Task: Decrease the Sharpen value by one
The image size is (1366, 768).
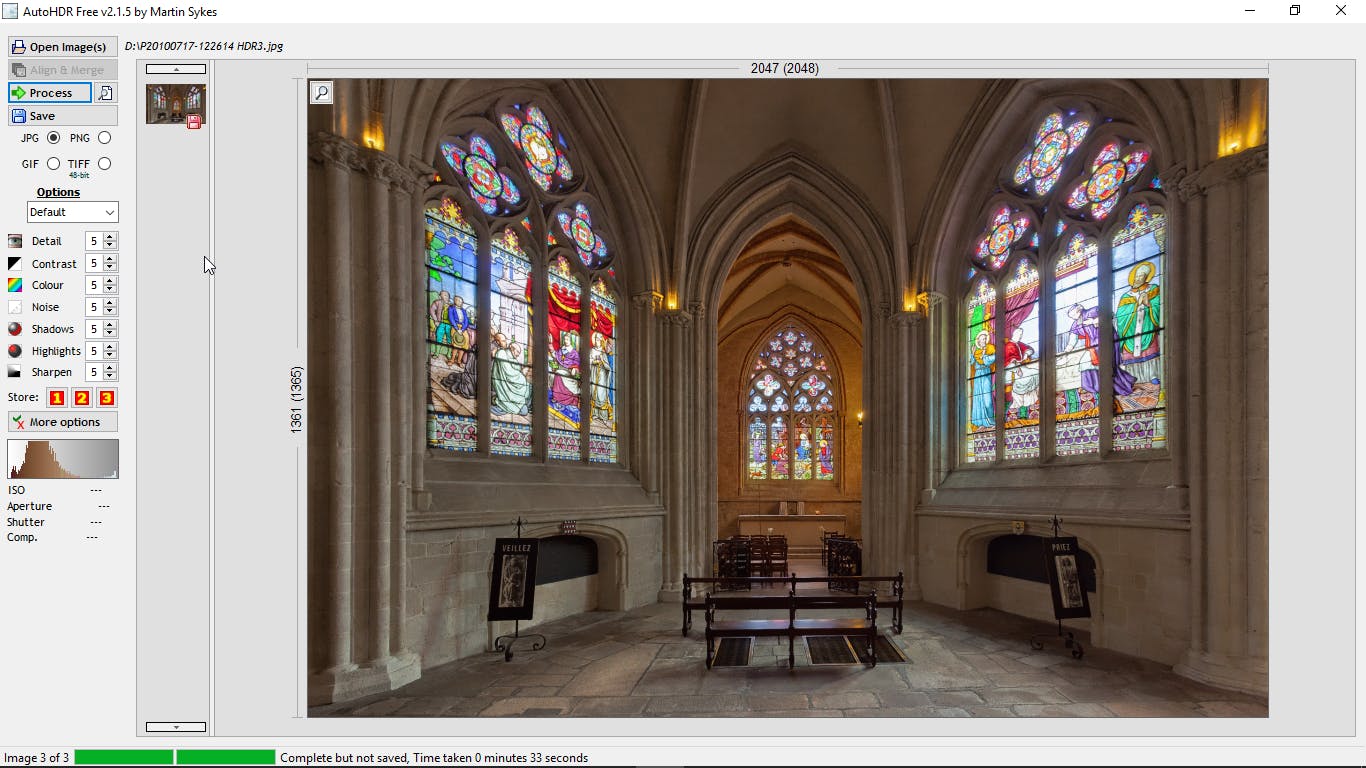Action: point(110,376)
